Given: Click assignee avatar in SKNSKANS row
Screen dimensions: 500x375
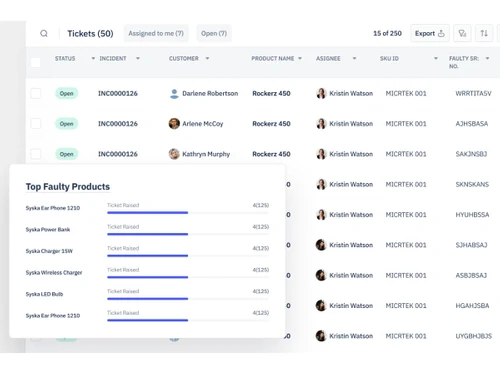Looking at the screenshot, I should [321, 184].
